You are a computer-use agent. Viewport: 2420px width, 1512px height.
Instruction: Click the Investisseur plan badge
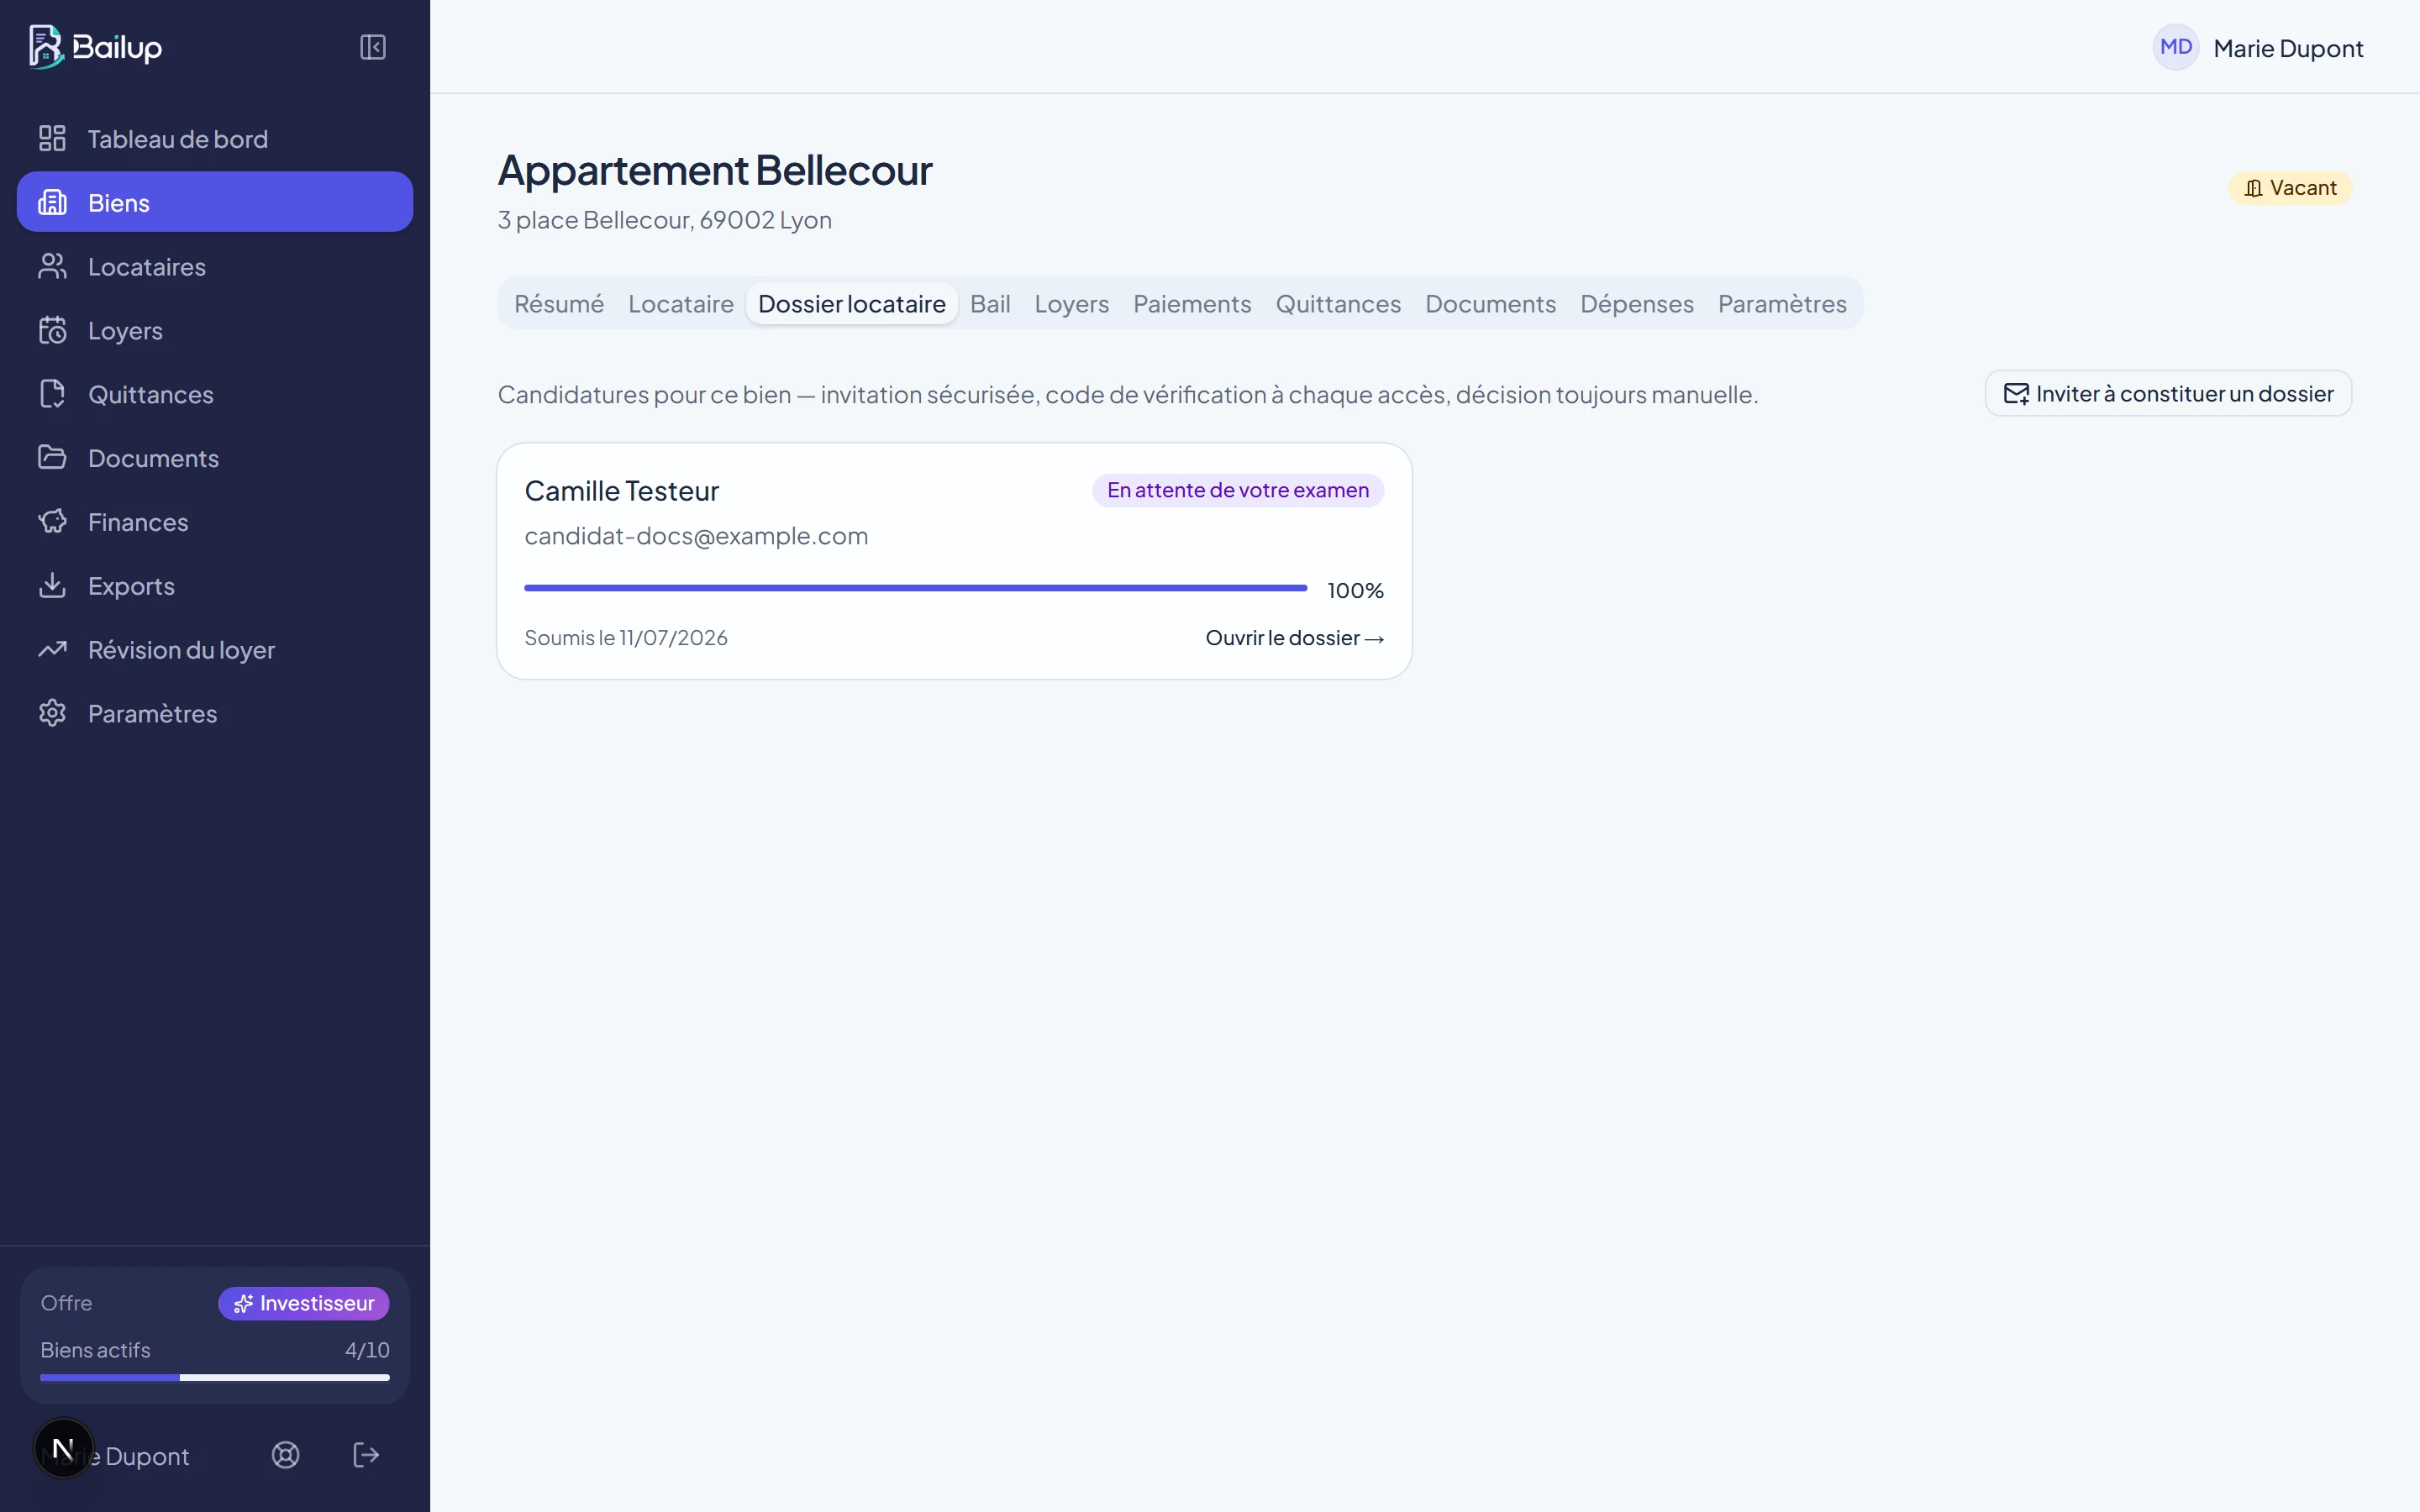(304, 1303)
